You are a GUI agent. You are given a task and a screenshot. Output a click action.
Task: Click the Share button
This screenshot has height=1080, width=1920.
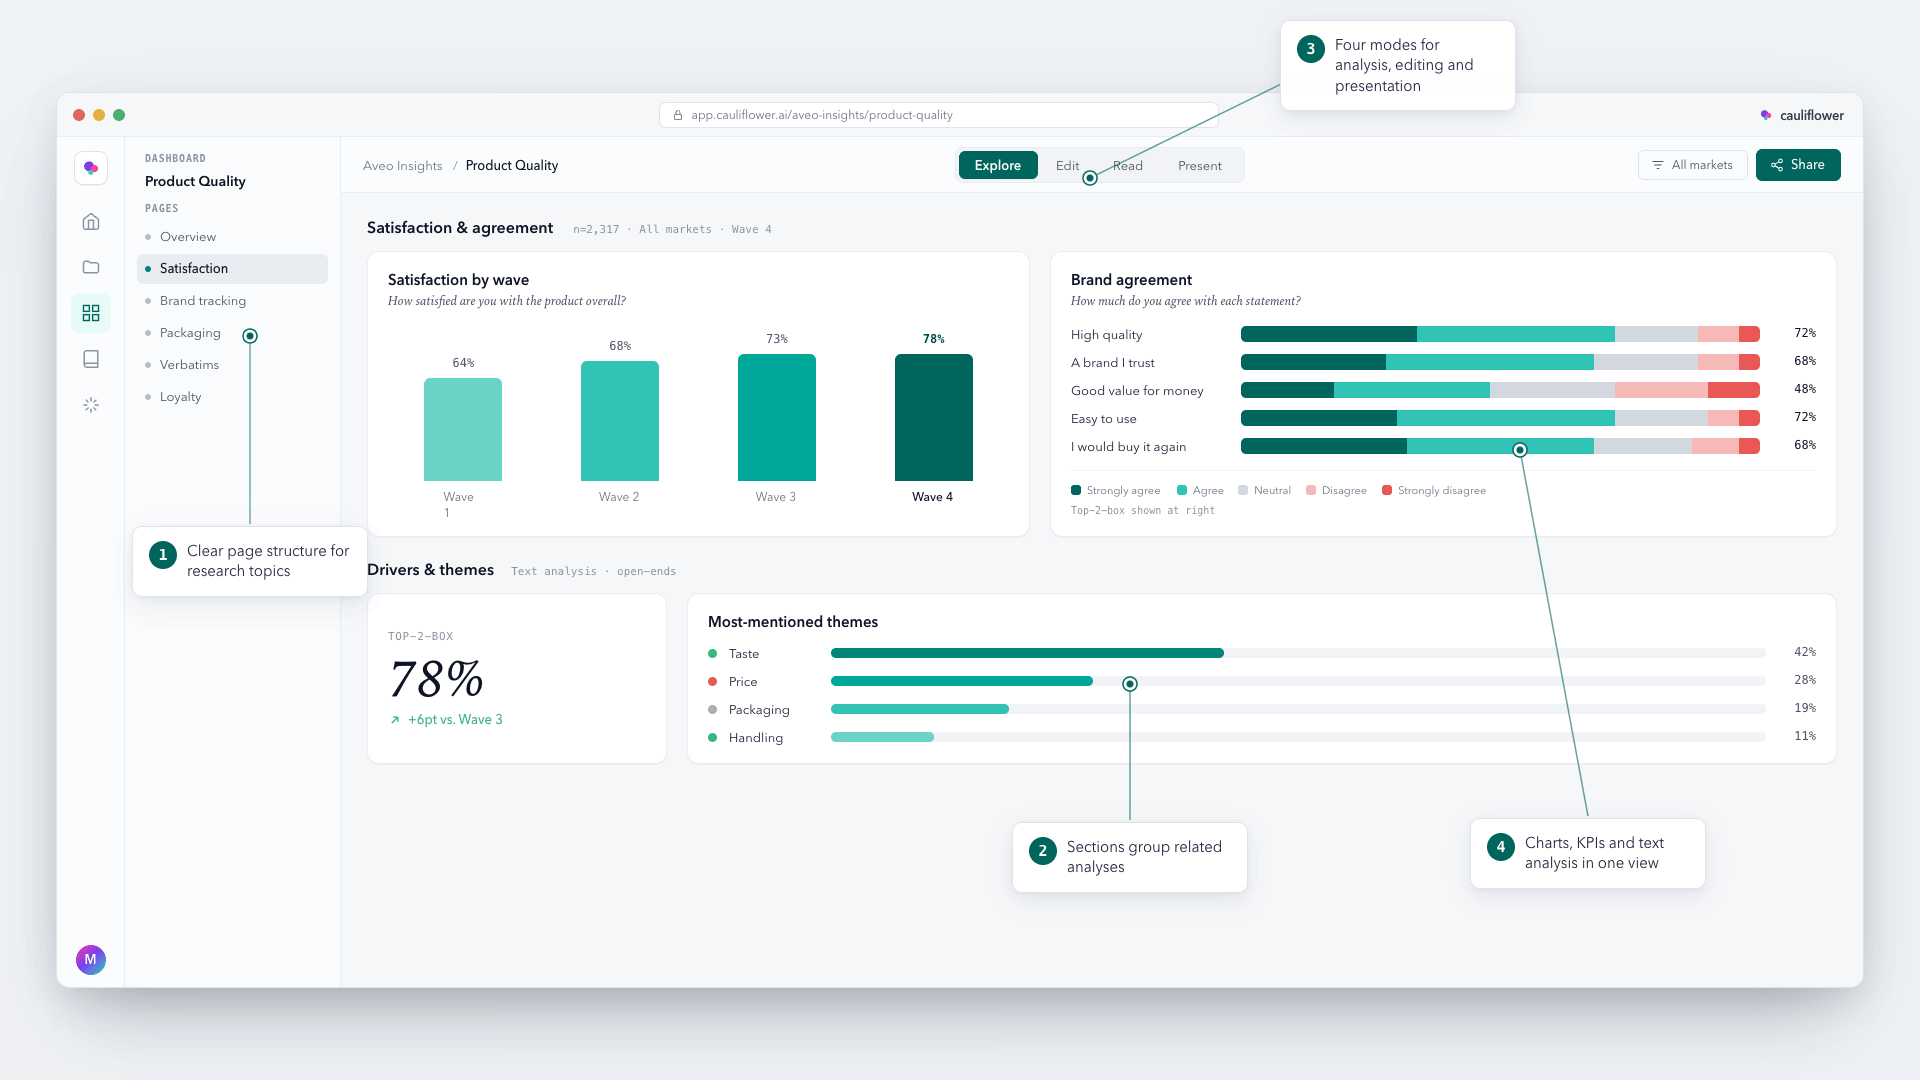tap(1798, 165)
